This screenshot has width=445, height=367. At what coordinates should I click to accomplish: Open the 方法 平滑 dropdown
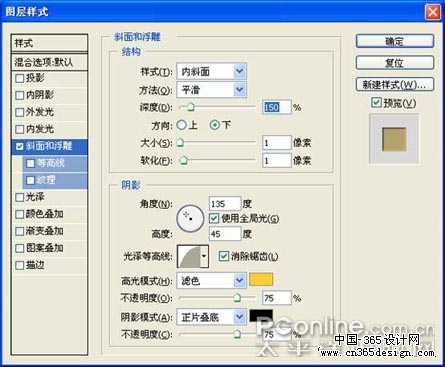212,90
